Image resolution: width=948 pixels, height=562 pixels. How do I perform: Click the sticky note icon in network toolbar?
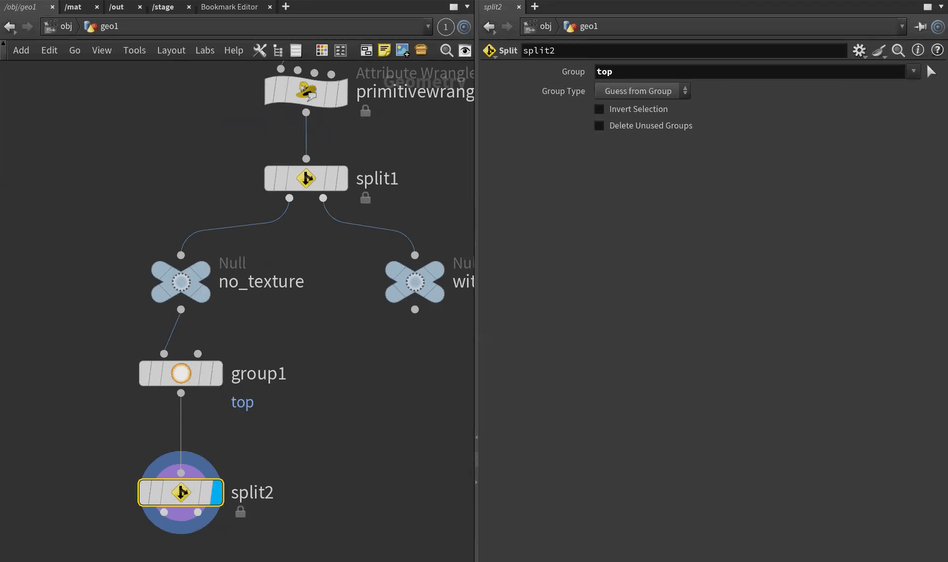(384, 50)
